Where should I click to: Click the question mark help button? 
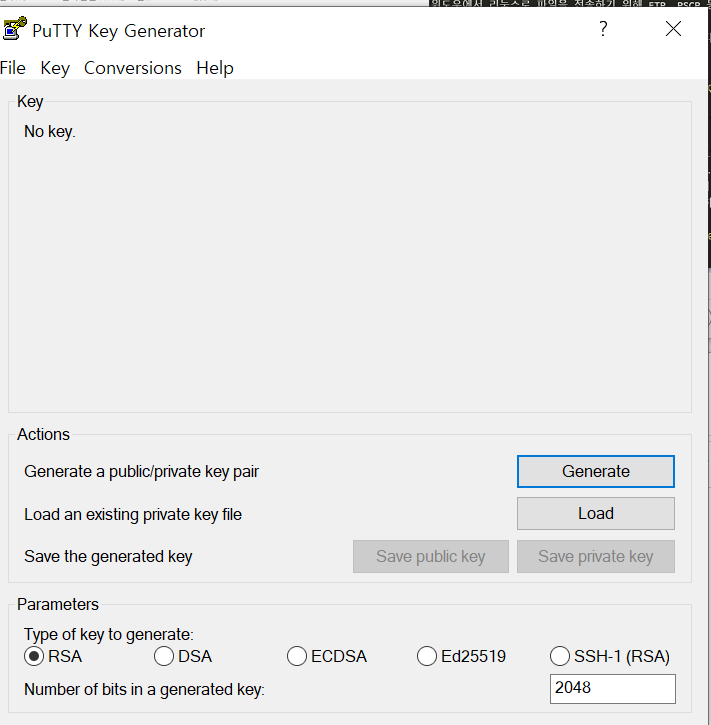pos(603,30)
